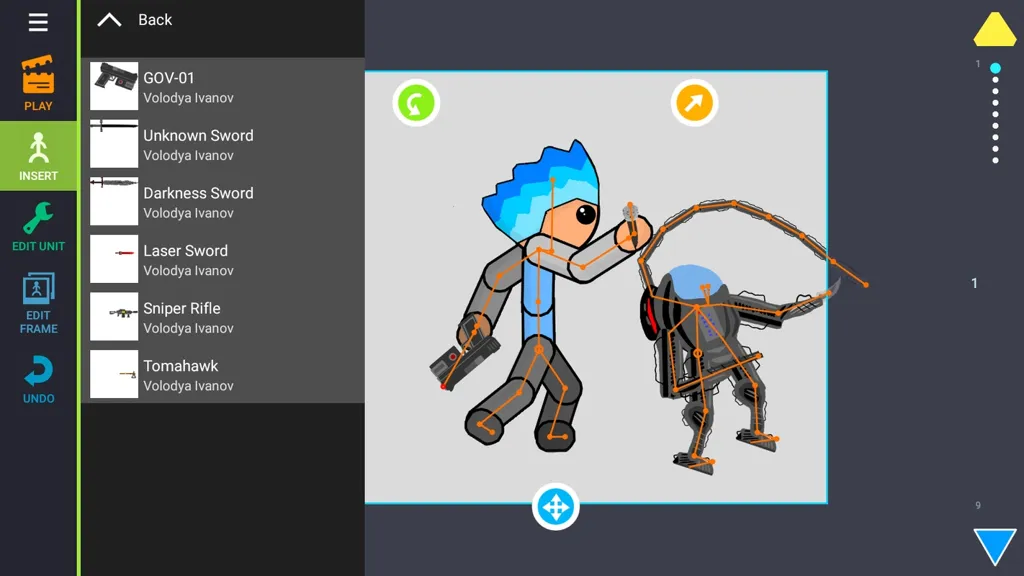The height and width of the screenshot is (576, 1024).
Task: Collapse the list with Back chevron
Action: click(109, 20)
